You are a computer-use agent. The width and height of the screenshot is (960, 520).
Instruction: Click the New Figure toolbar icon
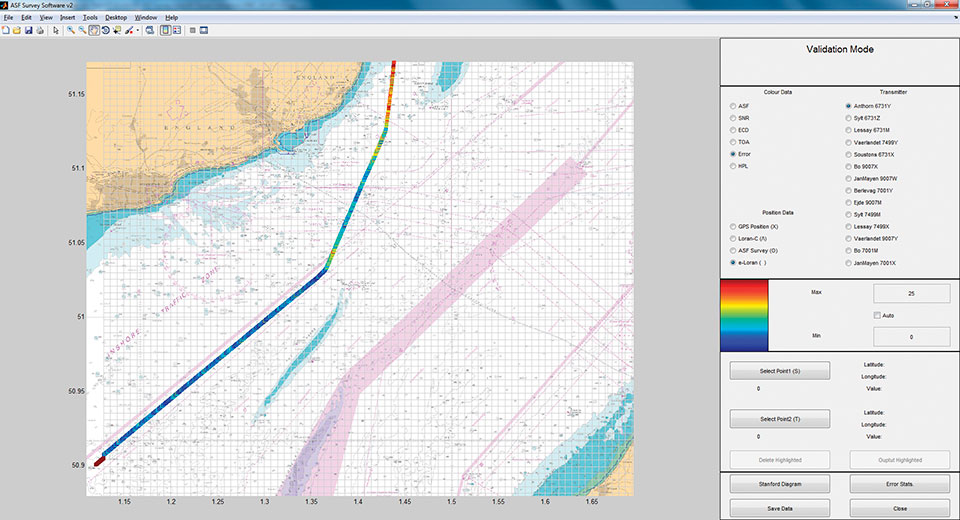click(x=6, y=30)
